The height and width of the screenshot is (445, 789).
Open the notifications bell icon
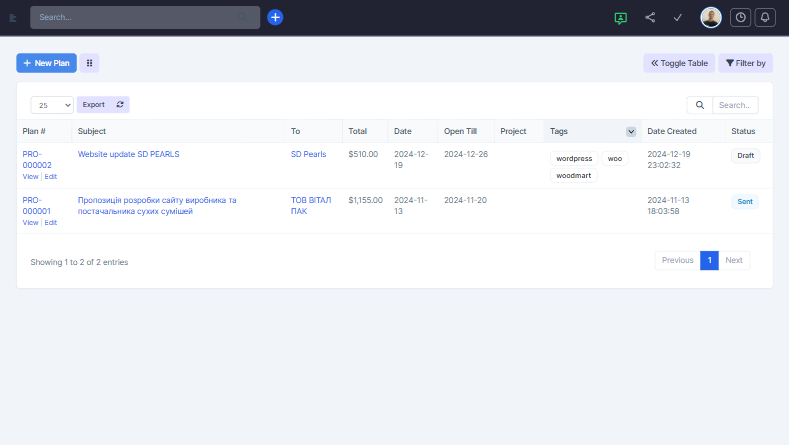(x=765, y=17)
